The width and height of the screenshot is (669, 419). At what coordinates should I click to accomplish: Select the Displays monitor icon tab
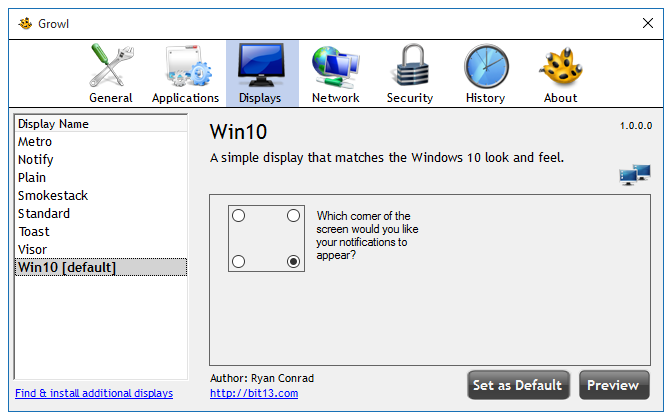click(x=261, y=73)
